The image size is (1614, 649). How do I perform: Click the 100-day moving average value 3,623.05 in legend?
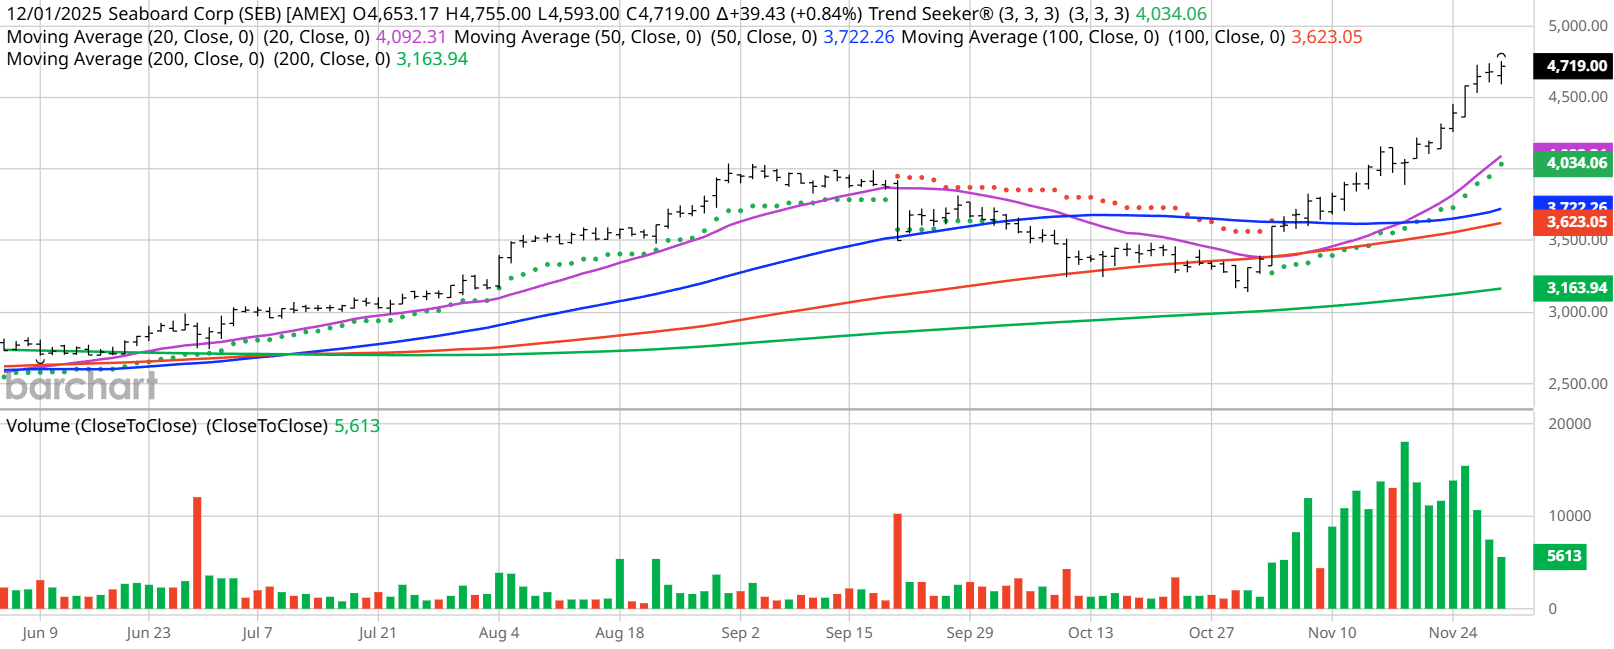pos(1327,37)
